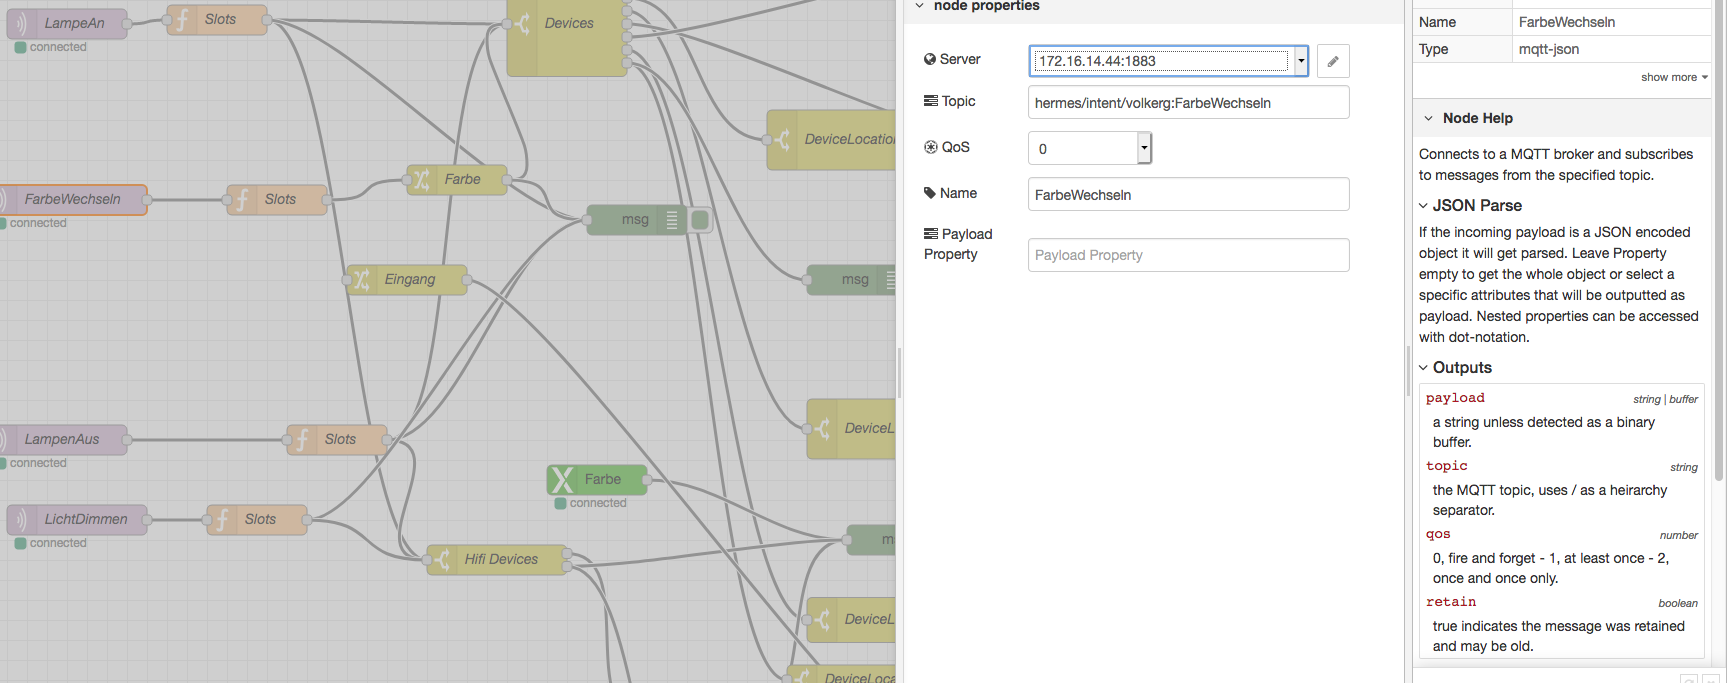The height and width of the screenshot is (683, 1727).
Task: Click the output port of FarbeWechseln node
Action: (147, 199)
